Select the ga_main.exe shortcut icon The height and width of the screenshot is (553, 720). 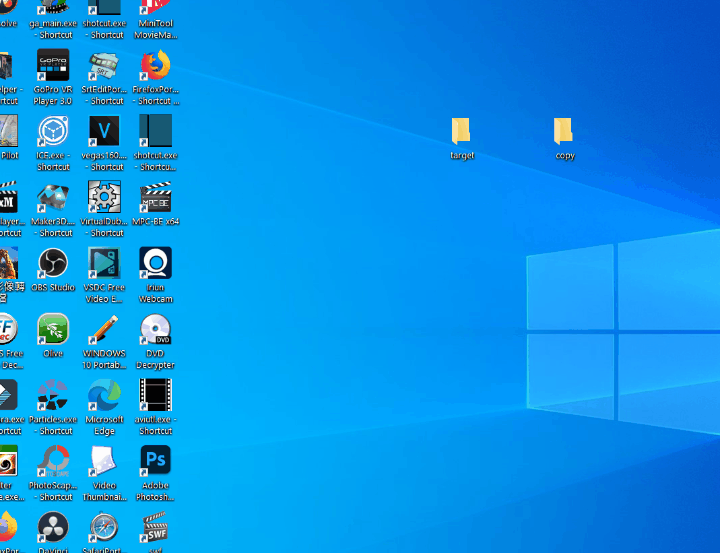[53, 8]
